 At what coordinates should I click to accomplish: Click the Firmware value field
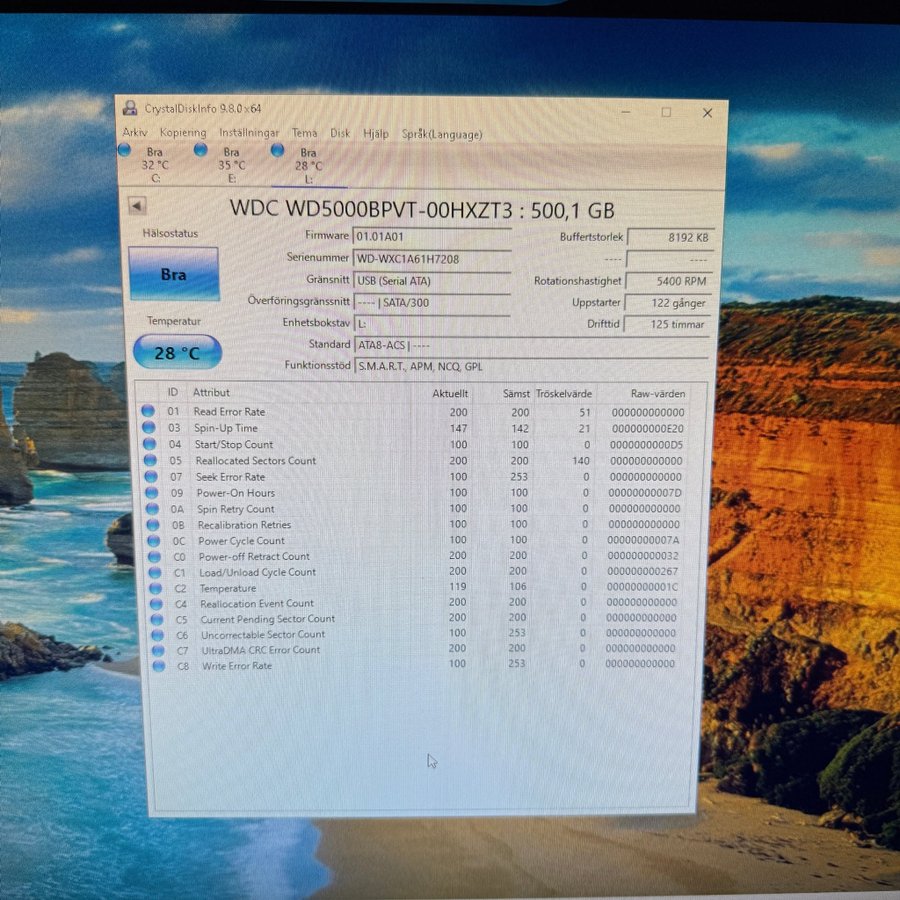click(x=431, y=236)
